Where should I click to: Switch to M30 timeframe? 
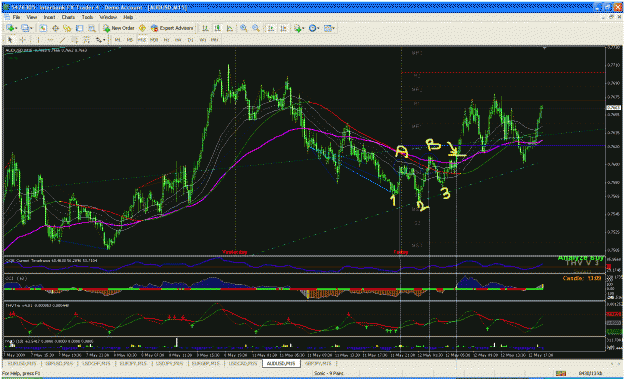point(154,40)
